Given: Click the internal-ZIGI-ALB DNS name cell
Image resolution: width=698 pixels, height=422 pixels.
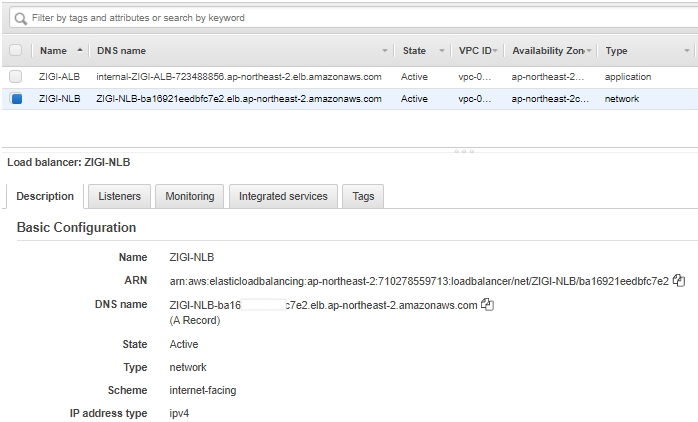Looking at the screenshot, I should (239, 77).
